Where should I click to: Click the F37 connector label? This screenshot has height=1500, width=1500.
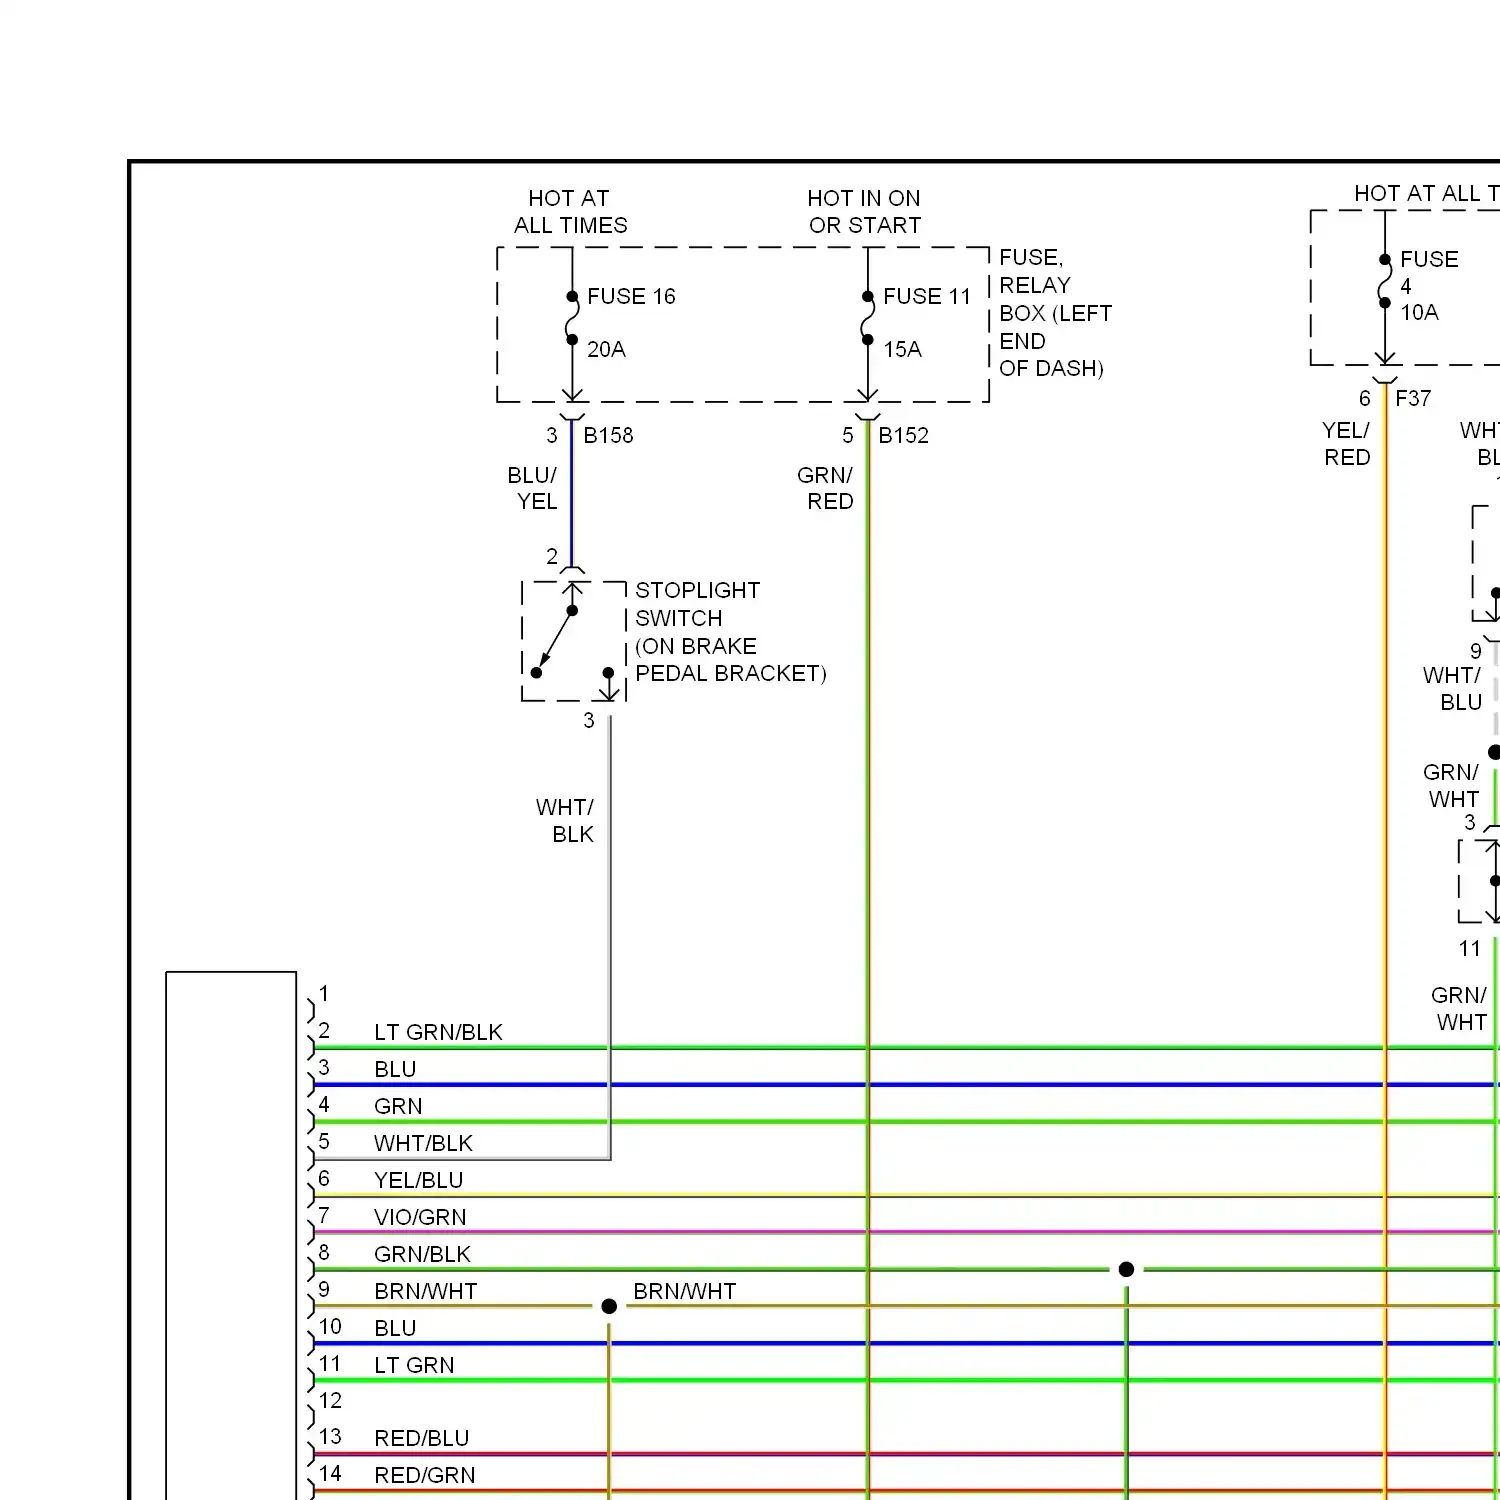click(1413, 399)
